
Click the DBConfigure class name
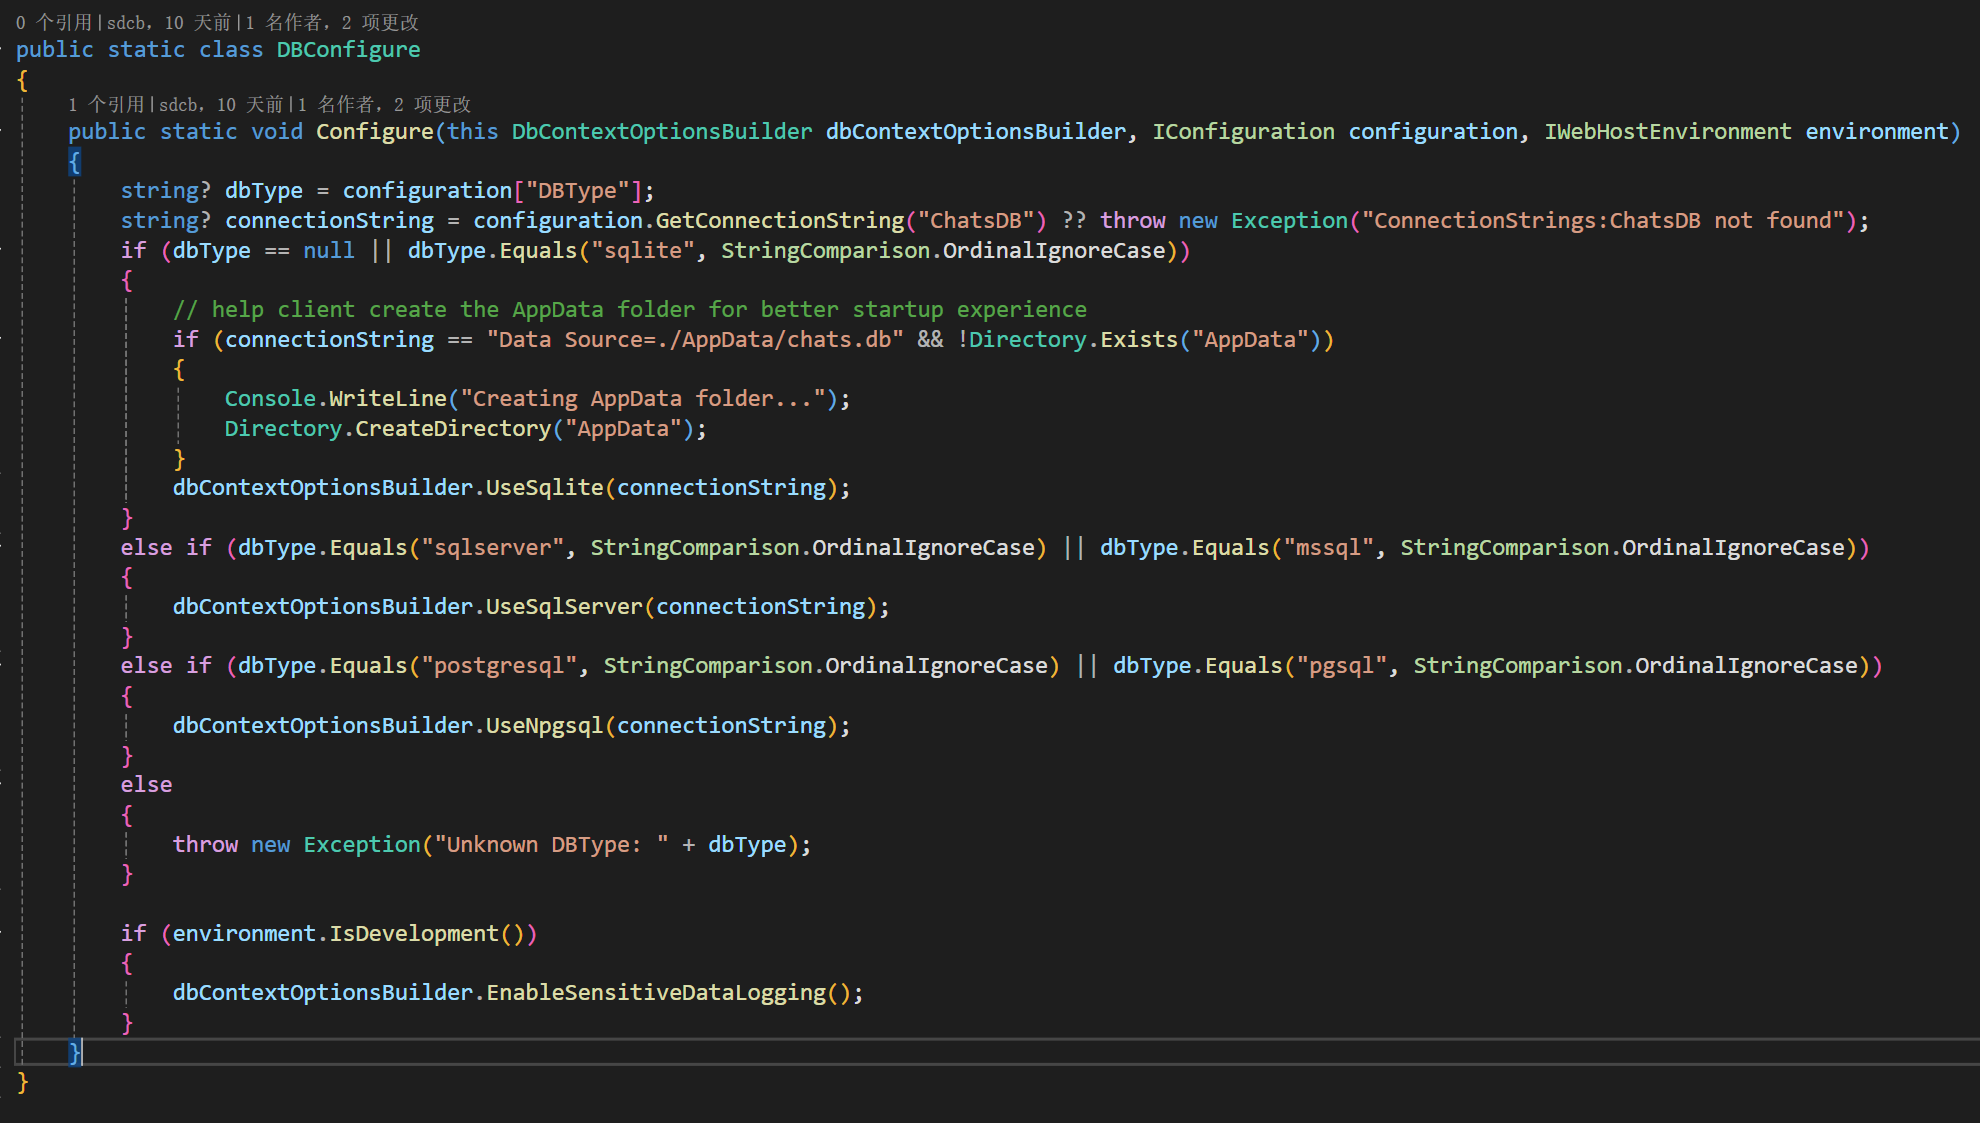(x=348, y=50)
